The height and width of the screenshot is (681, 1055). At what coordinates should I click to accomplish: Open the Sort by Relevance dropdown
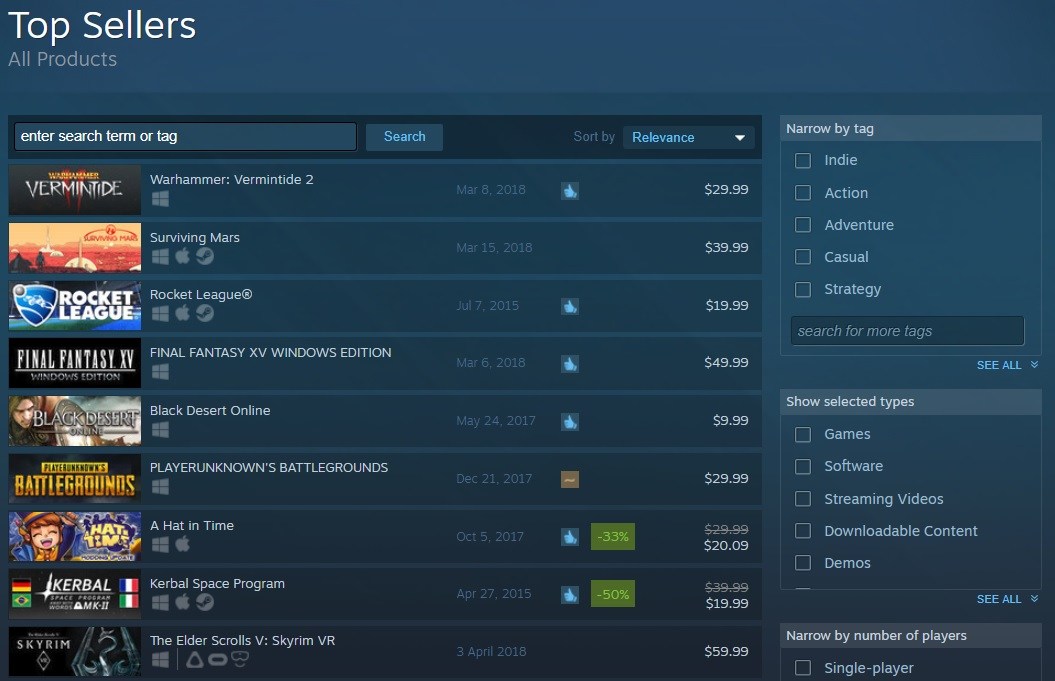pos(688,137)
